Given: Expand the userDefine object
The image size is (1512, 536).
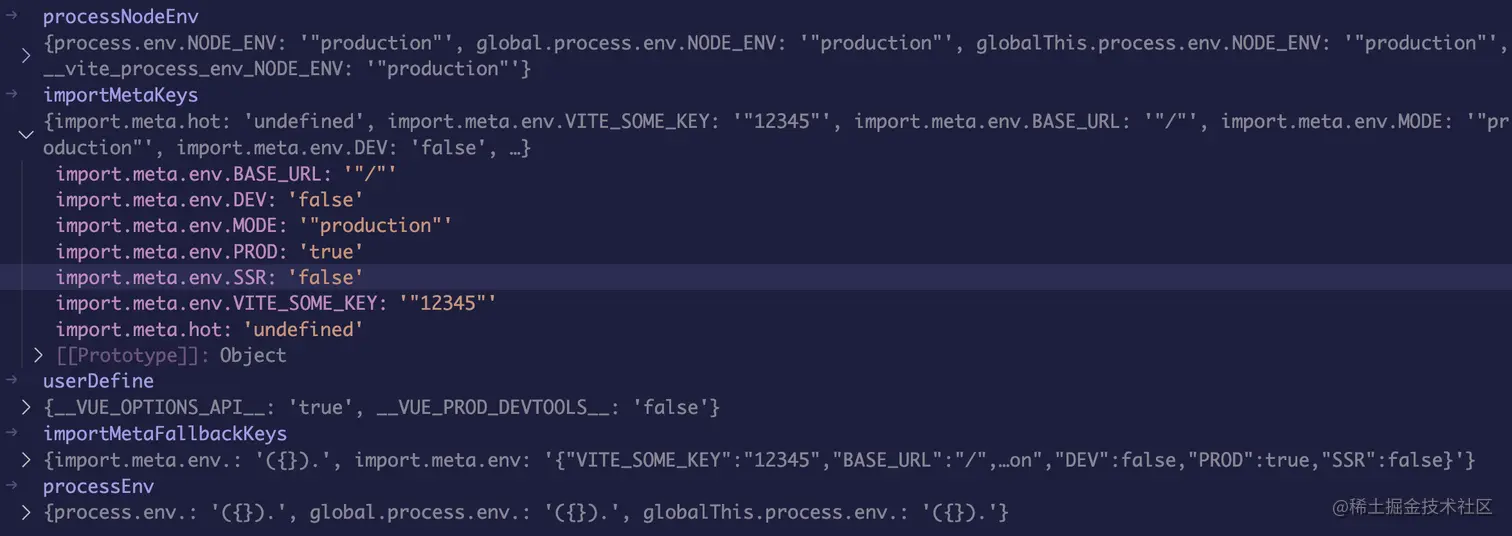Looking at the screenshot, I should 26,408.
